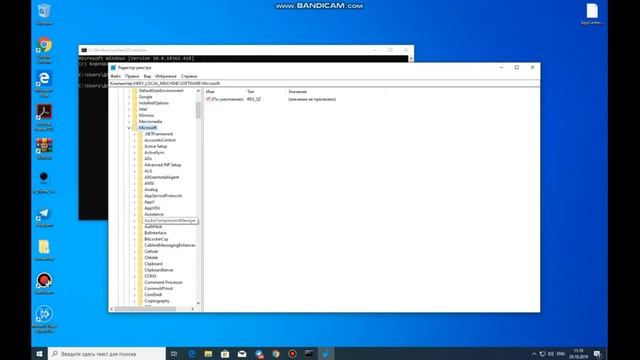Collapse the Microsoft registry key
Screen dimensions: 640x360
pyautogui.click(x=129, y=128)
